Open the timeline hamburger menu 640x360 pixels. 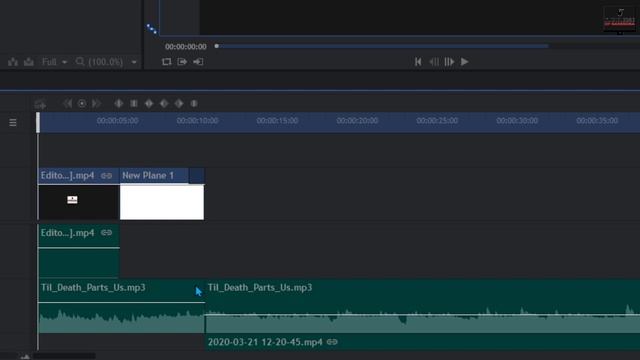click(x=13, y=122)
